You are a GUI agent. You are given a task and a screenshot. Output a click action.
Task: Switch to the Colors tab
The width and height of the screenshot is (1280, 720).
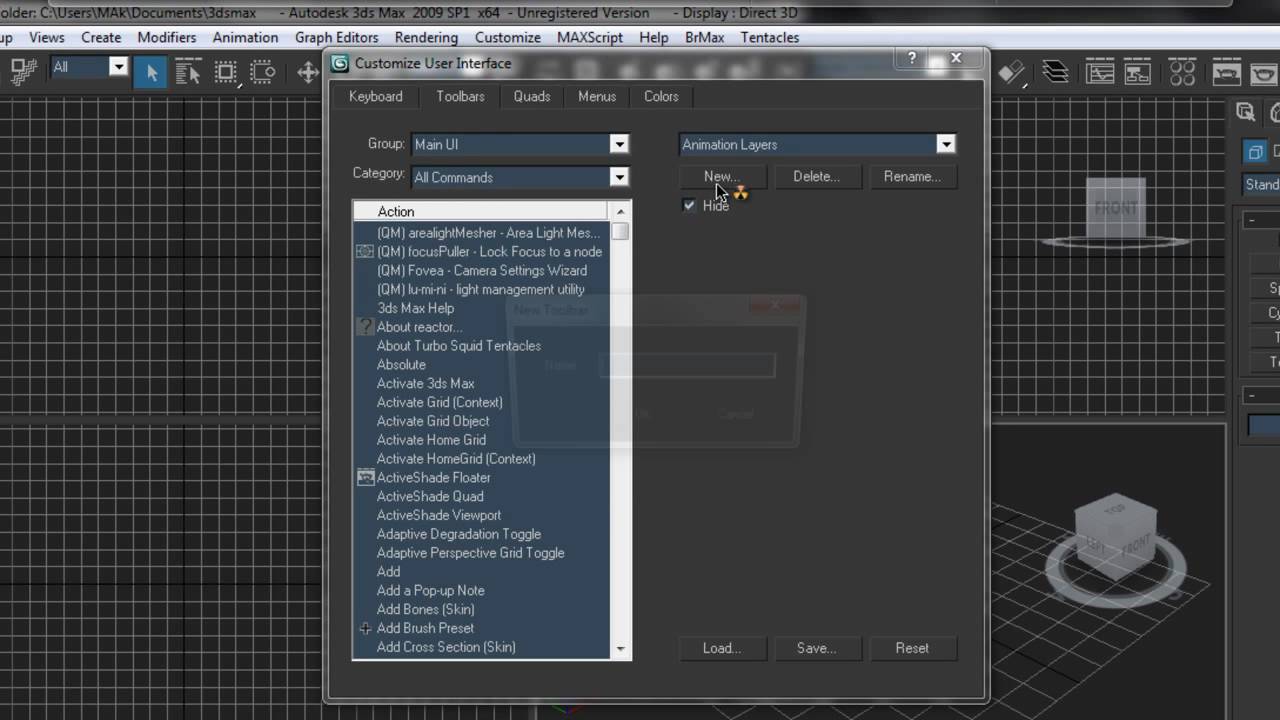(x=661, y=96)
